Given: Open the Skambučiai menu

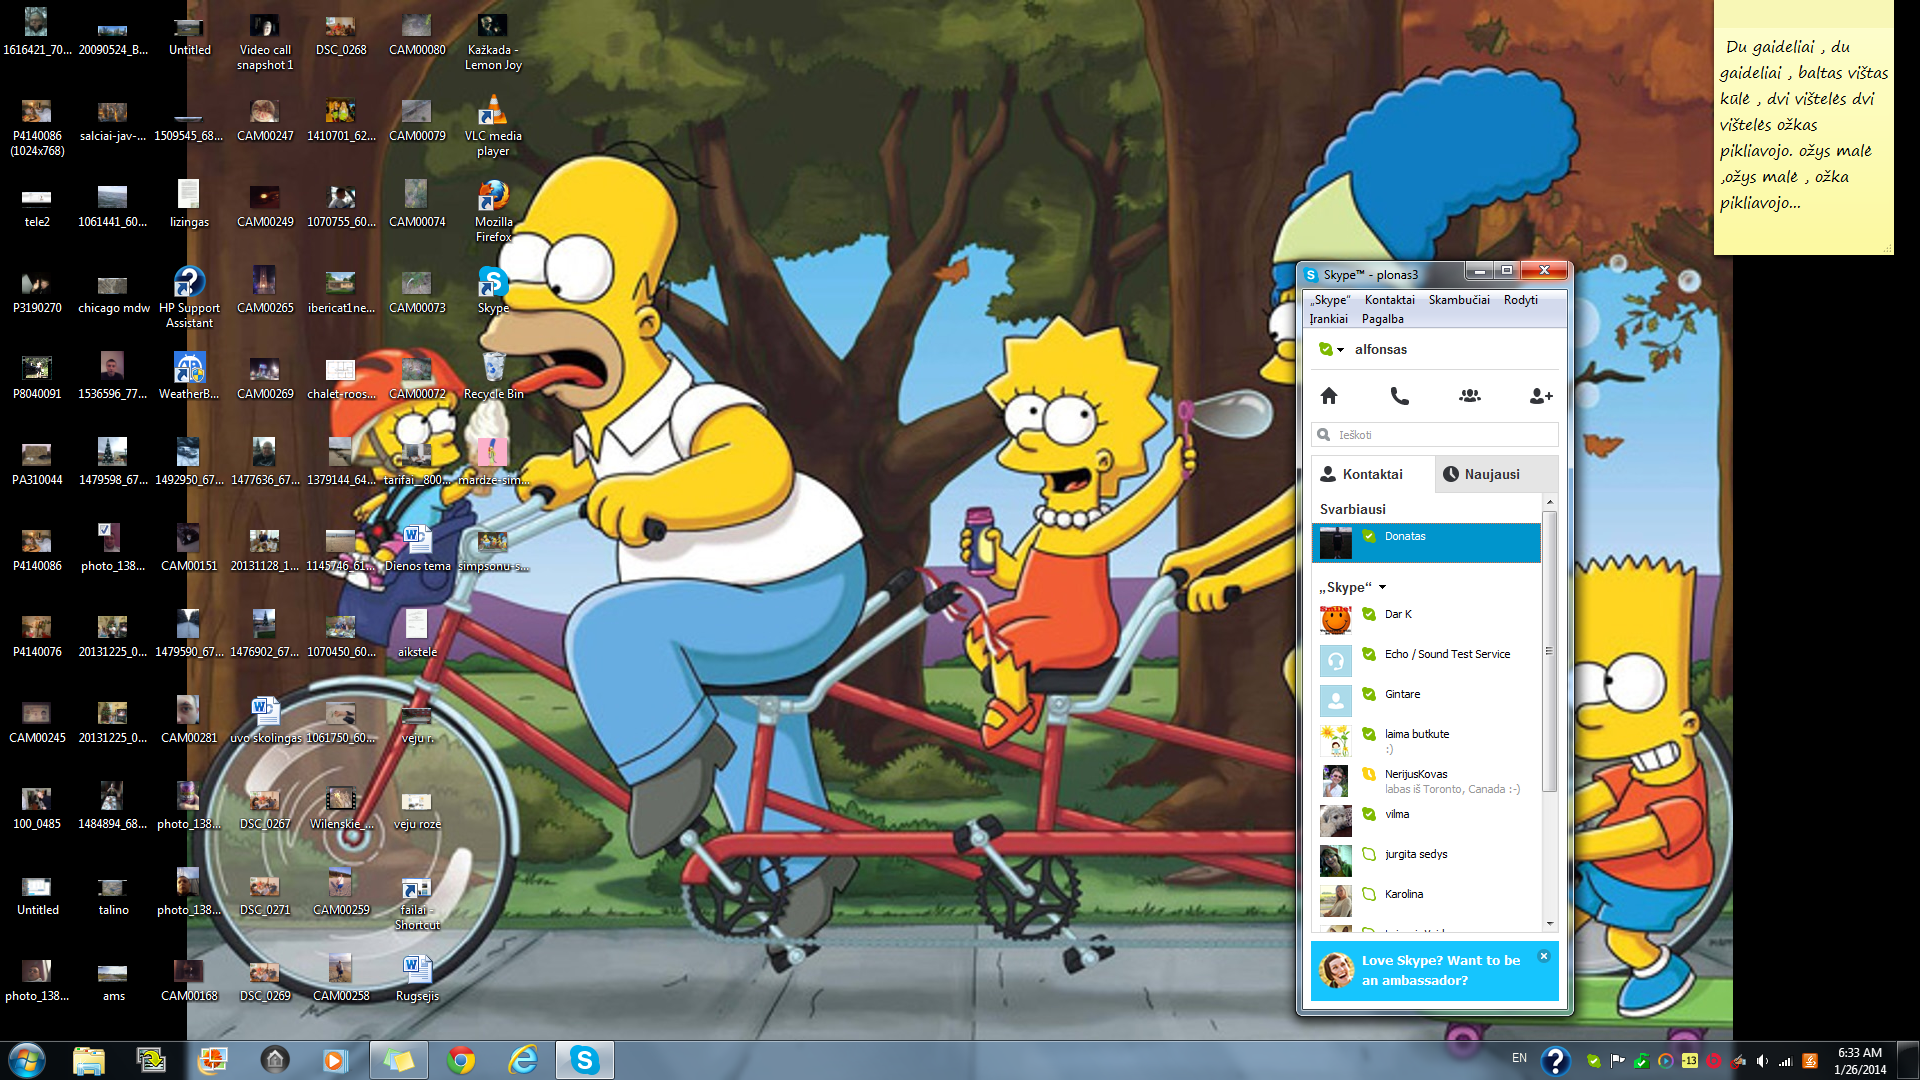Looking at the screenshot, I should [1459, 300].
